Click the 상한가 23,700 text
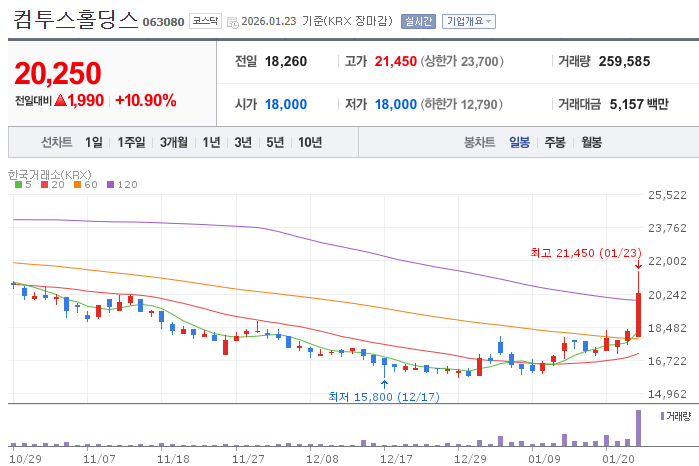The height and width of the screenshot is (466, 699). [x=462, y=61]
